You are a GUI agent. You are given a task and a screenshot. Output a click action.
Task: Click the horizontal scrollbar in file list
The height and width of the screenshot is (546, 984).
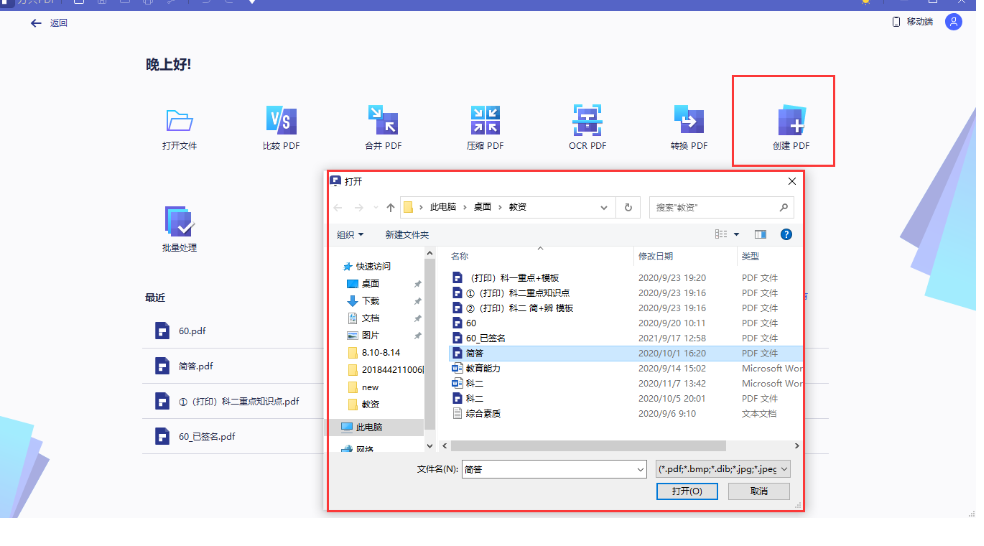588,446
